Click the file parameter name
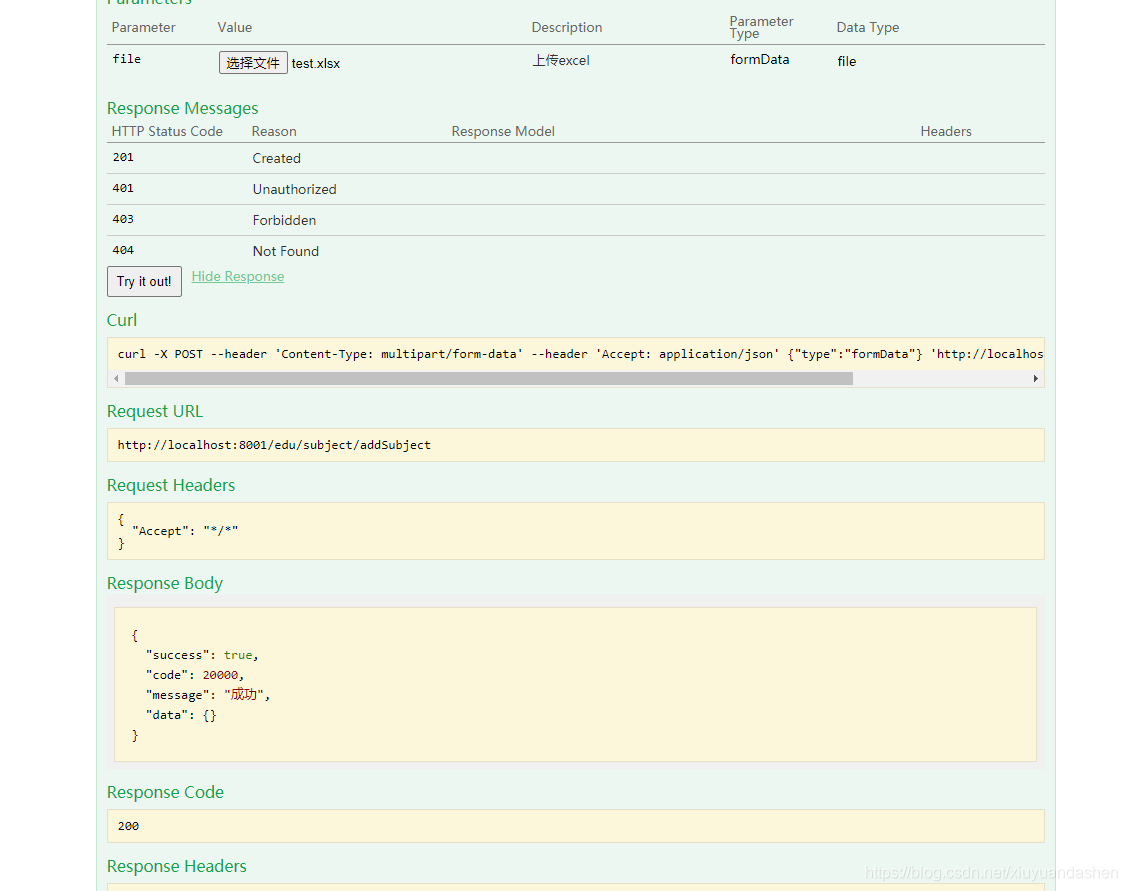This screenshot has width=1127, height=891. coord(126,59)
